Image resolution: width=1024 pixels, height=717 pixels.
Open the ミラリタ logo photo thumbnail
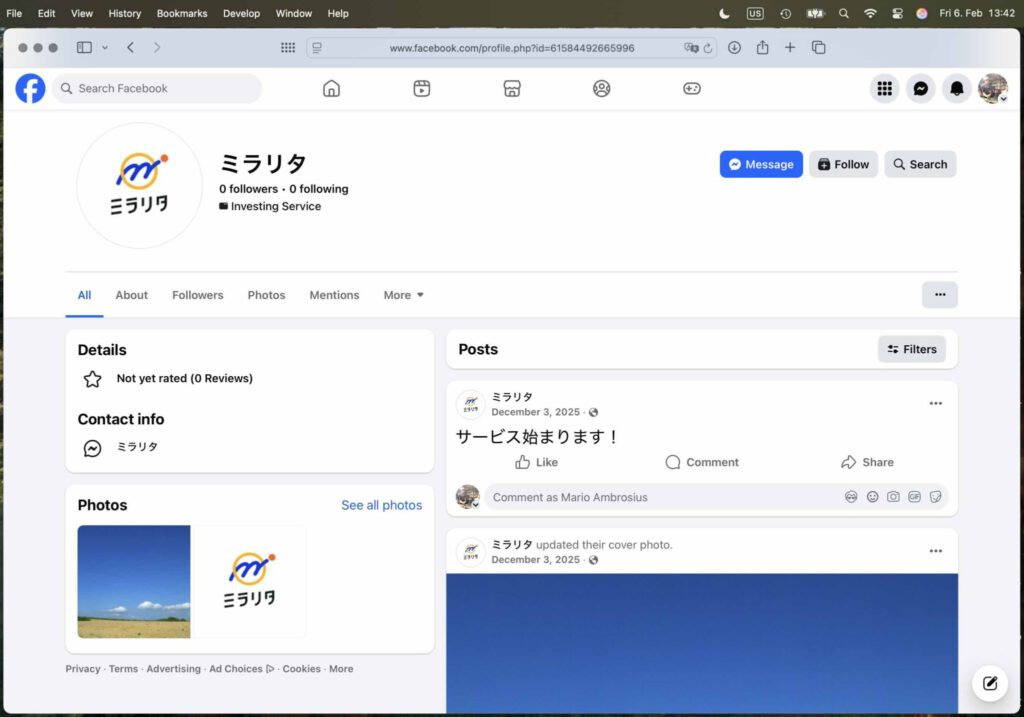[x=249, y=582]
